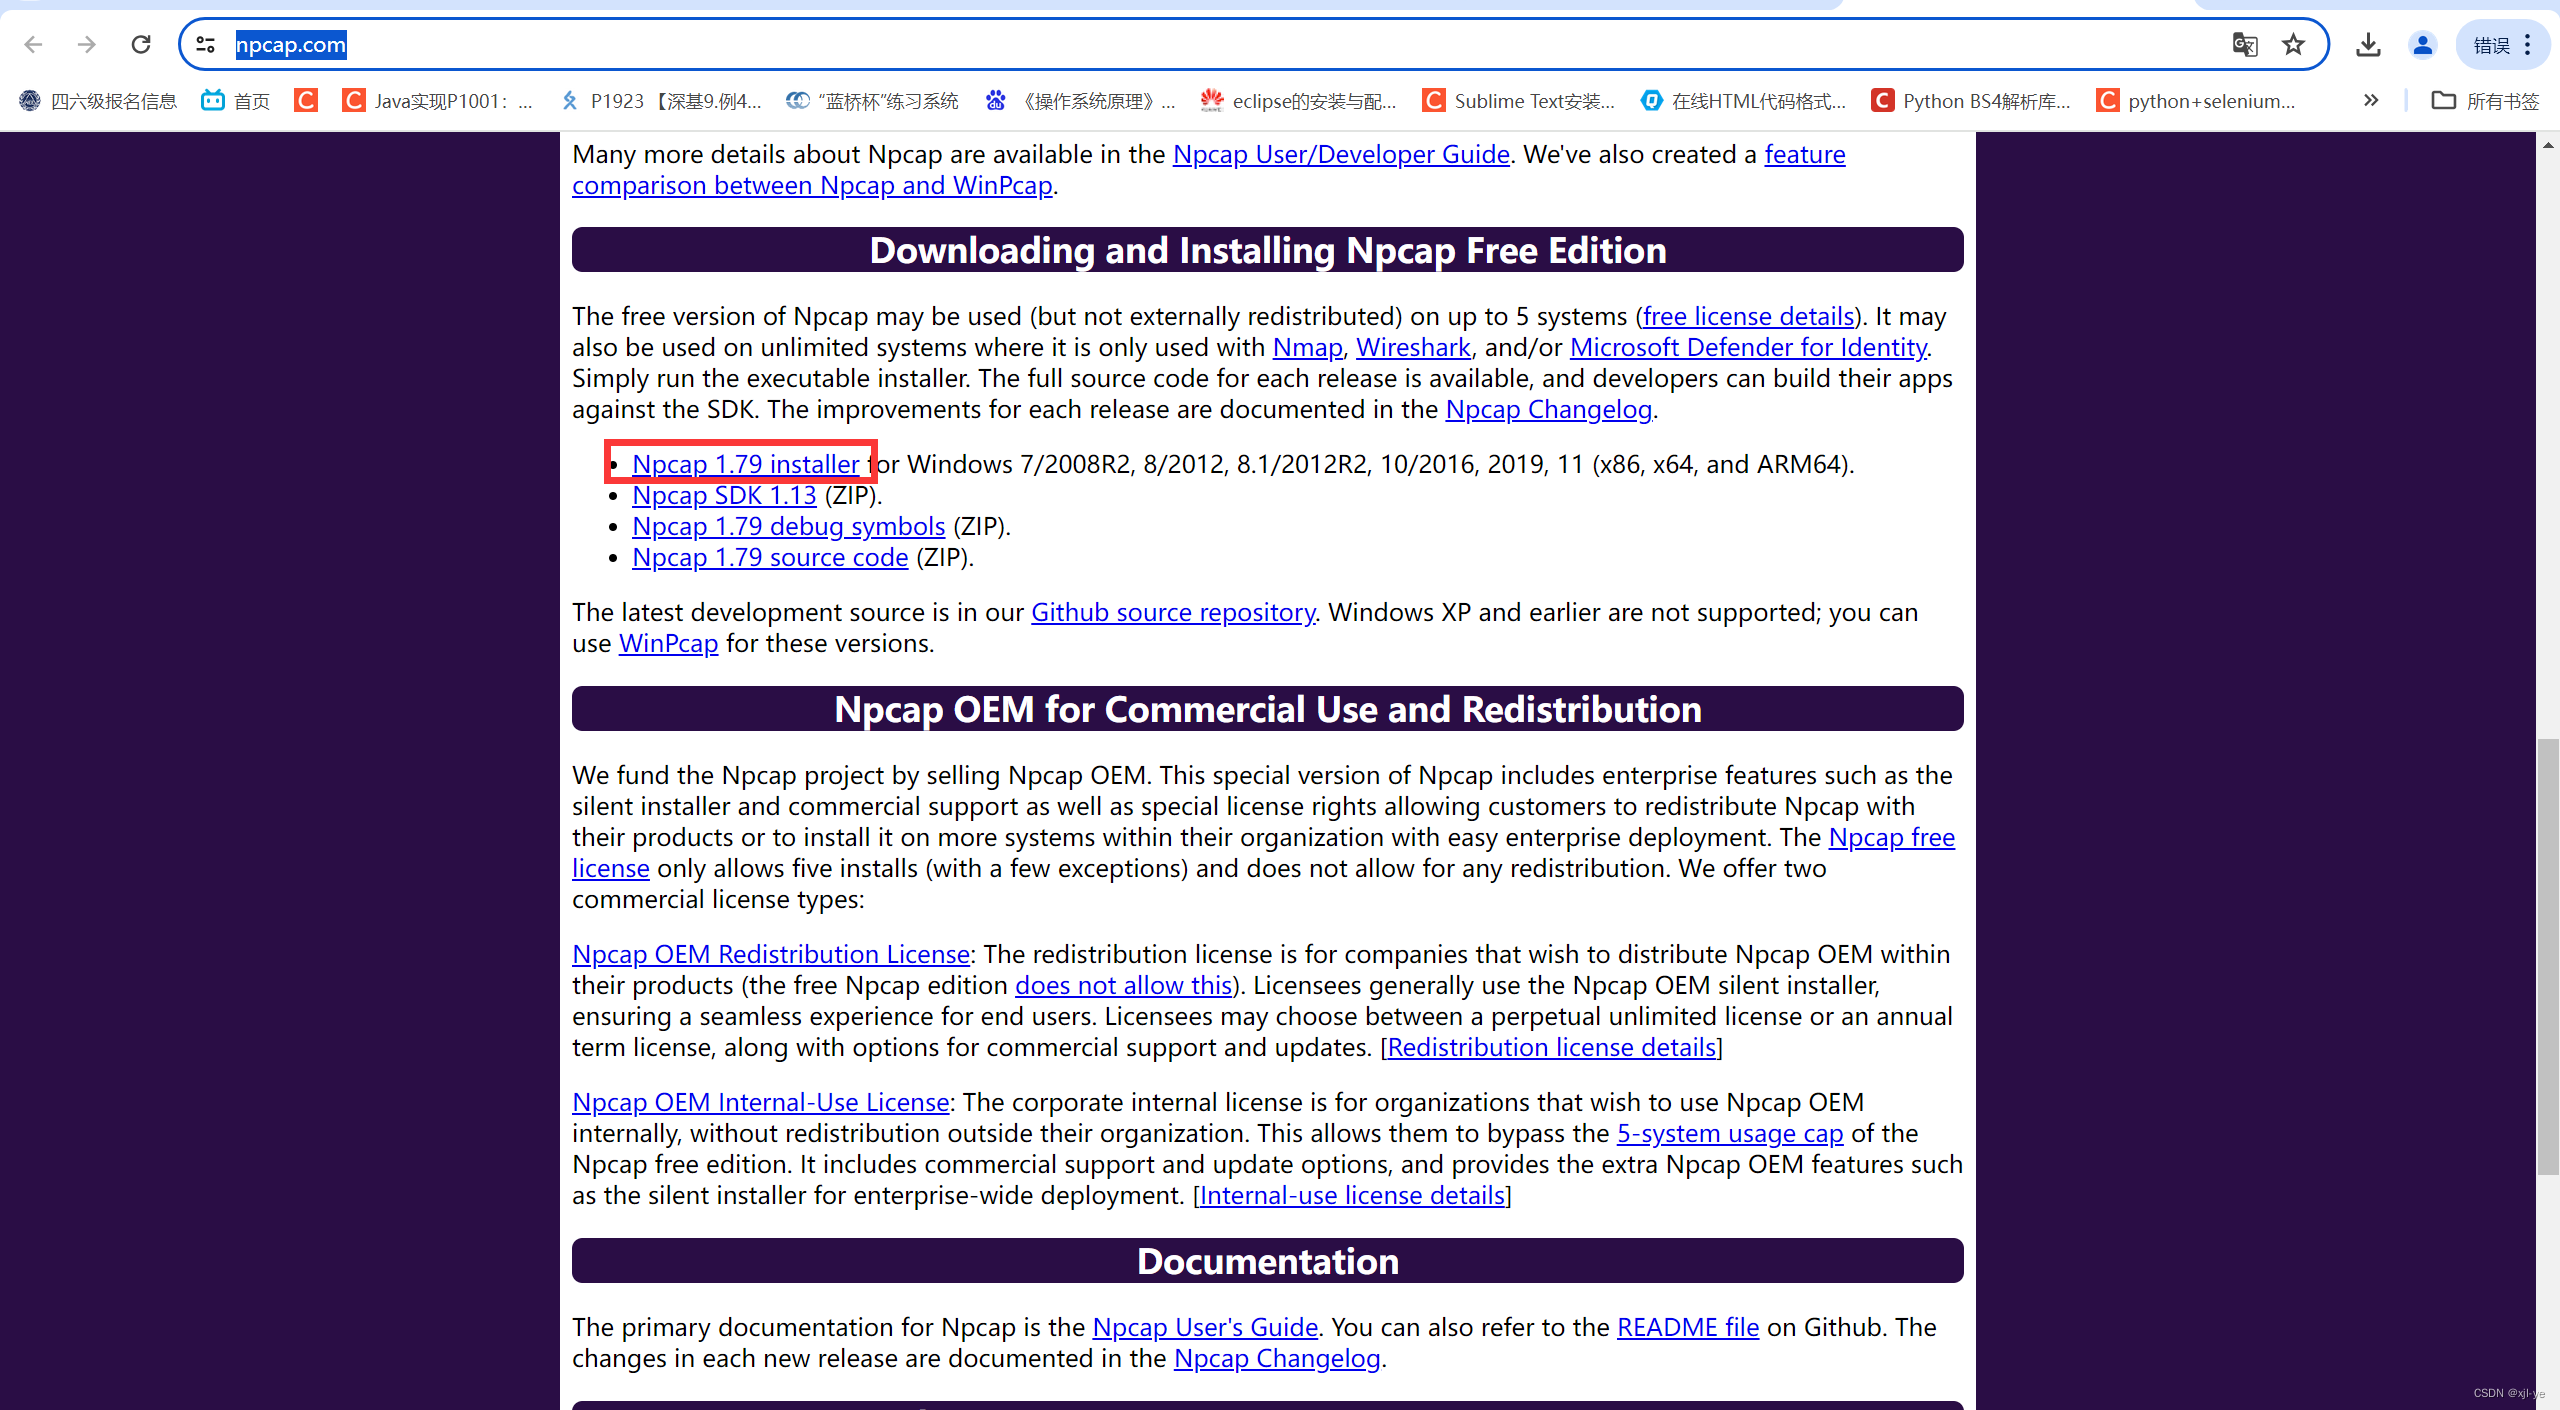
Task: Open the P1923 深基9.例4 bookmark
Action: click(x=661, y=101)
